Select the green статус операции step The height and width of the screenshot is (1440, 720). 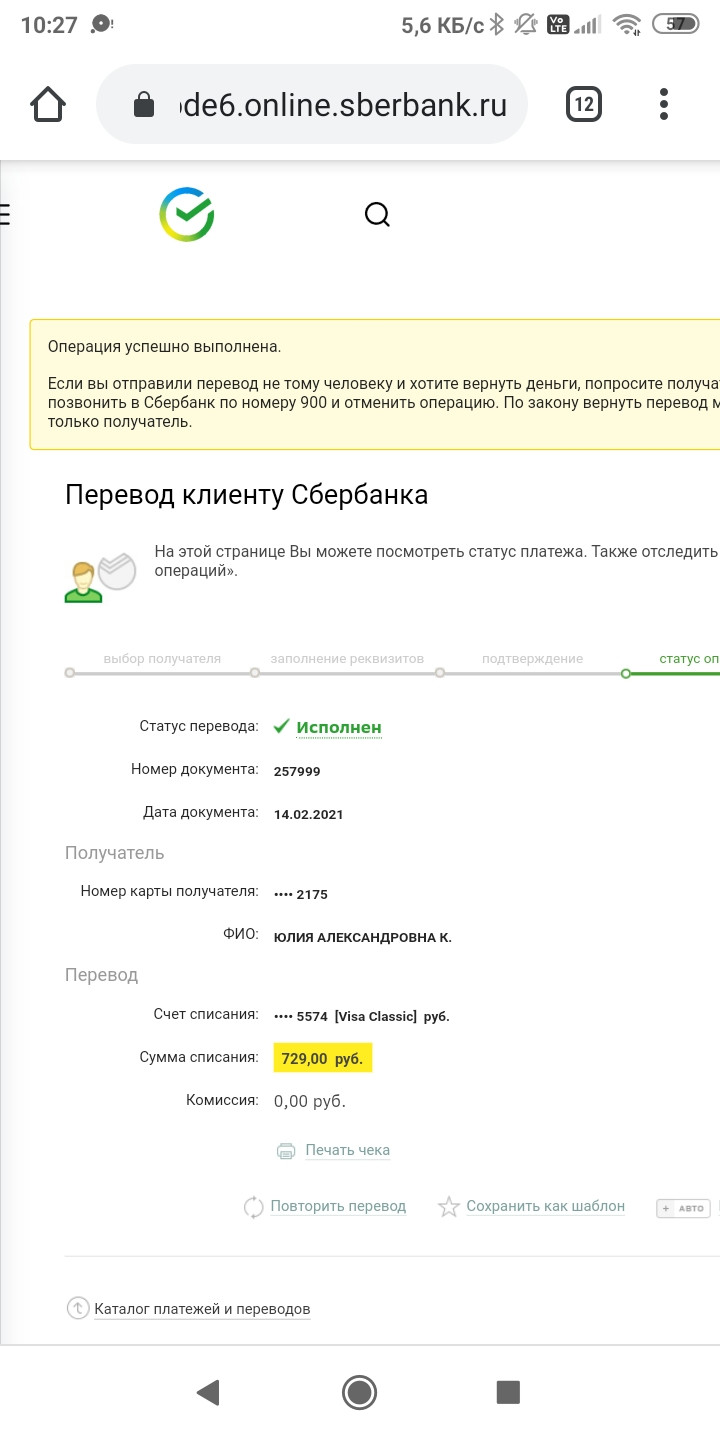[689, 659]
